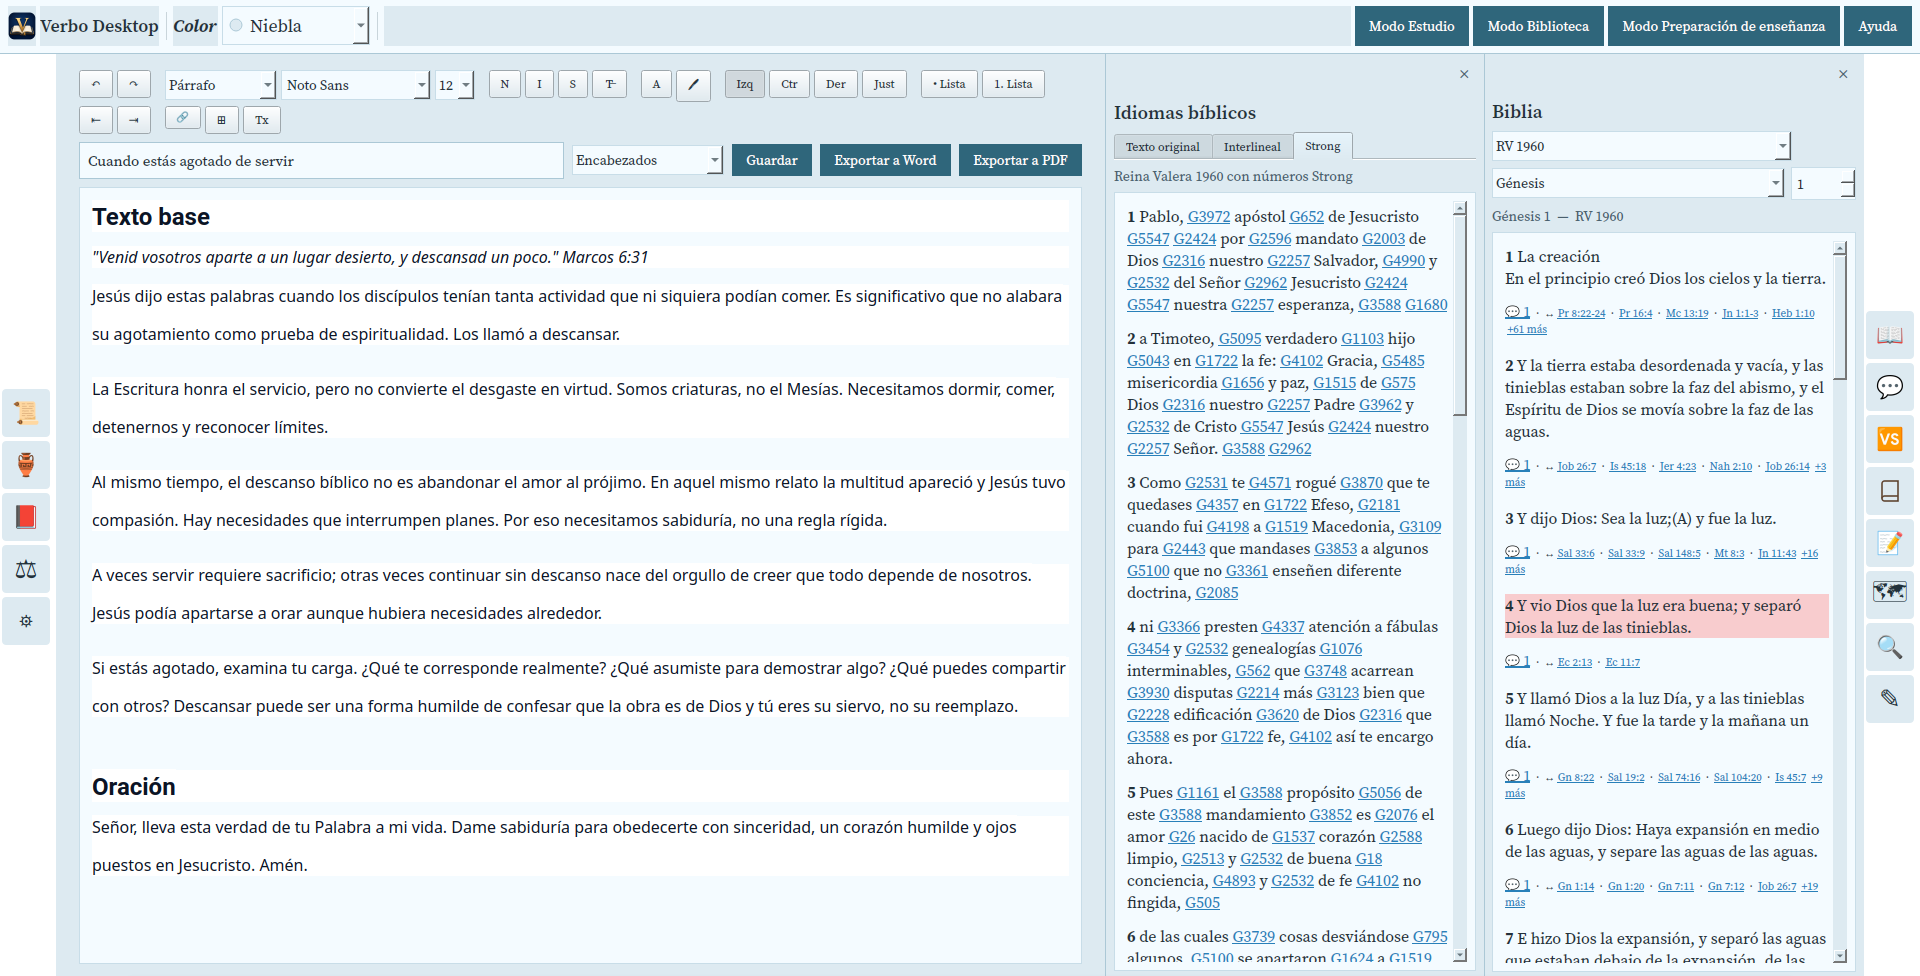1920x976 pixels.
Task: Click Exportar a PDF
Action: (1020, 160)
